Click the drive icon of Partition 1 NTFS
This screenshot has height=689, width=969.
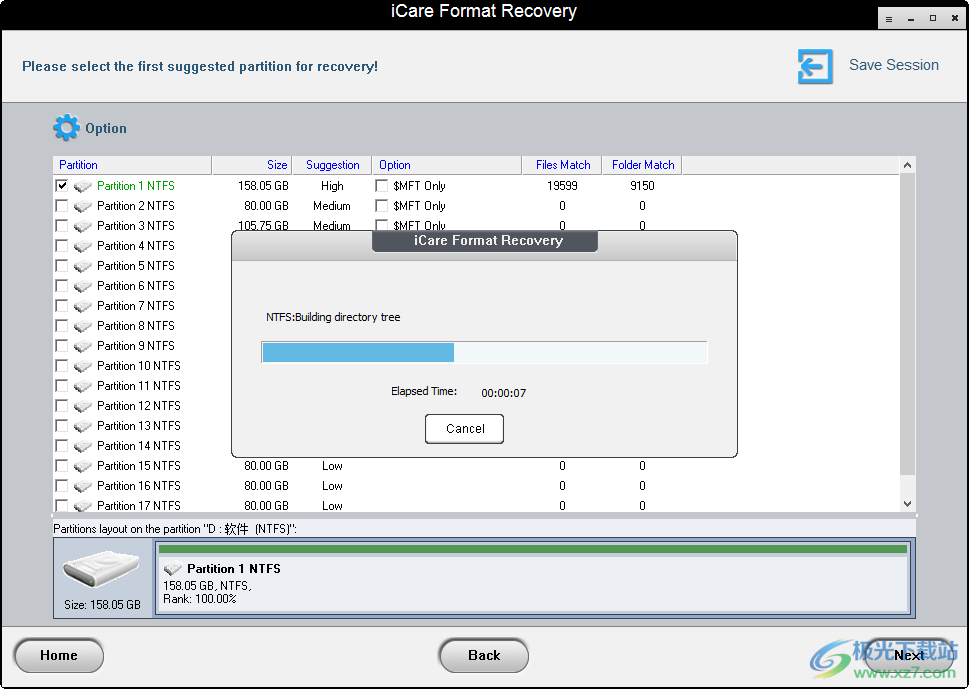(83, 186)
